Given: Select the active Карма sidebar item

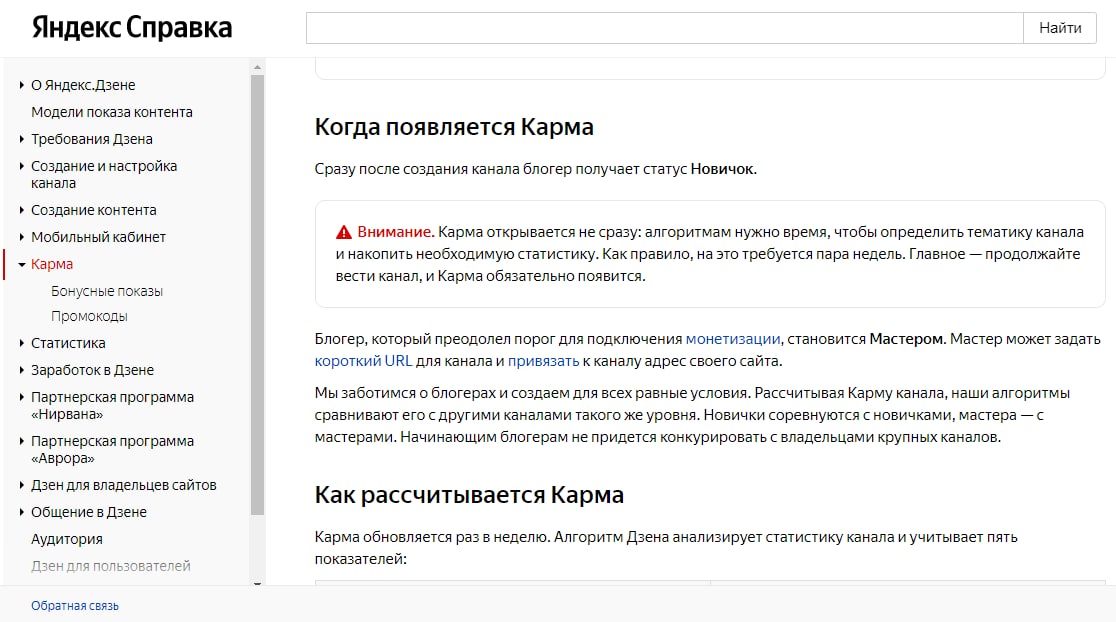Looking at the screenshot, I should 52,264.
